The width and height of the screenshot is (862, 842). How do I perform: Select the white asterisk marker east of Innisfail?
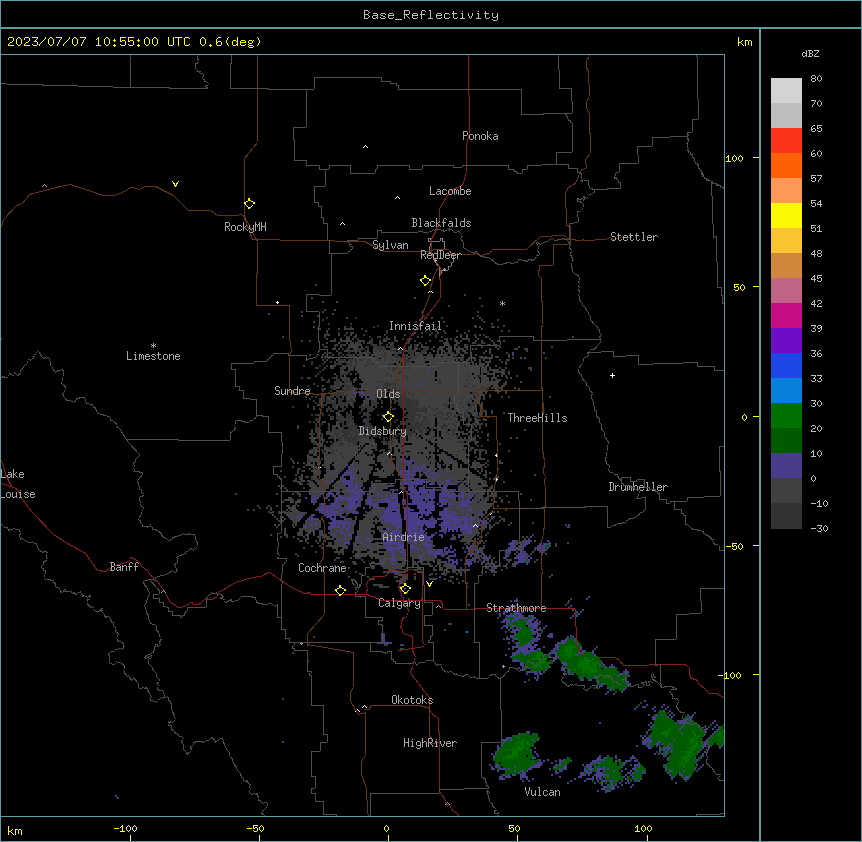502,303
